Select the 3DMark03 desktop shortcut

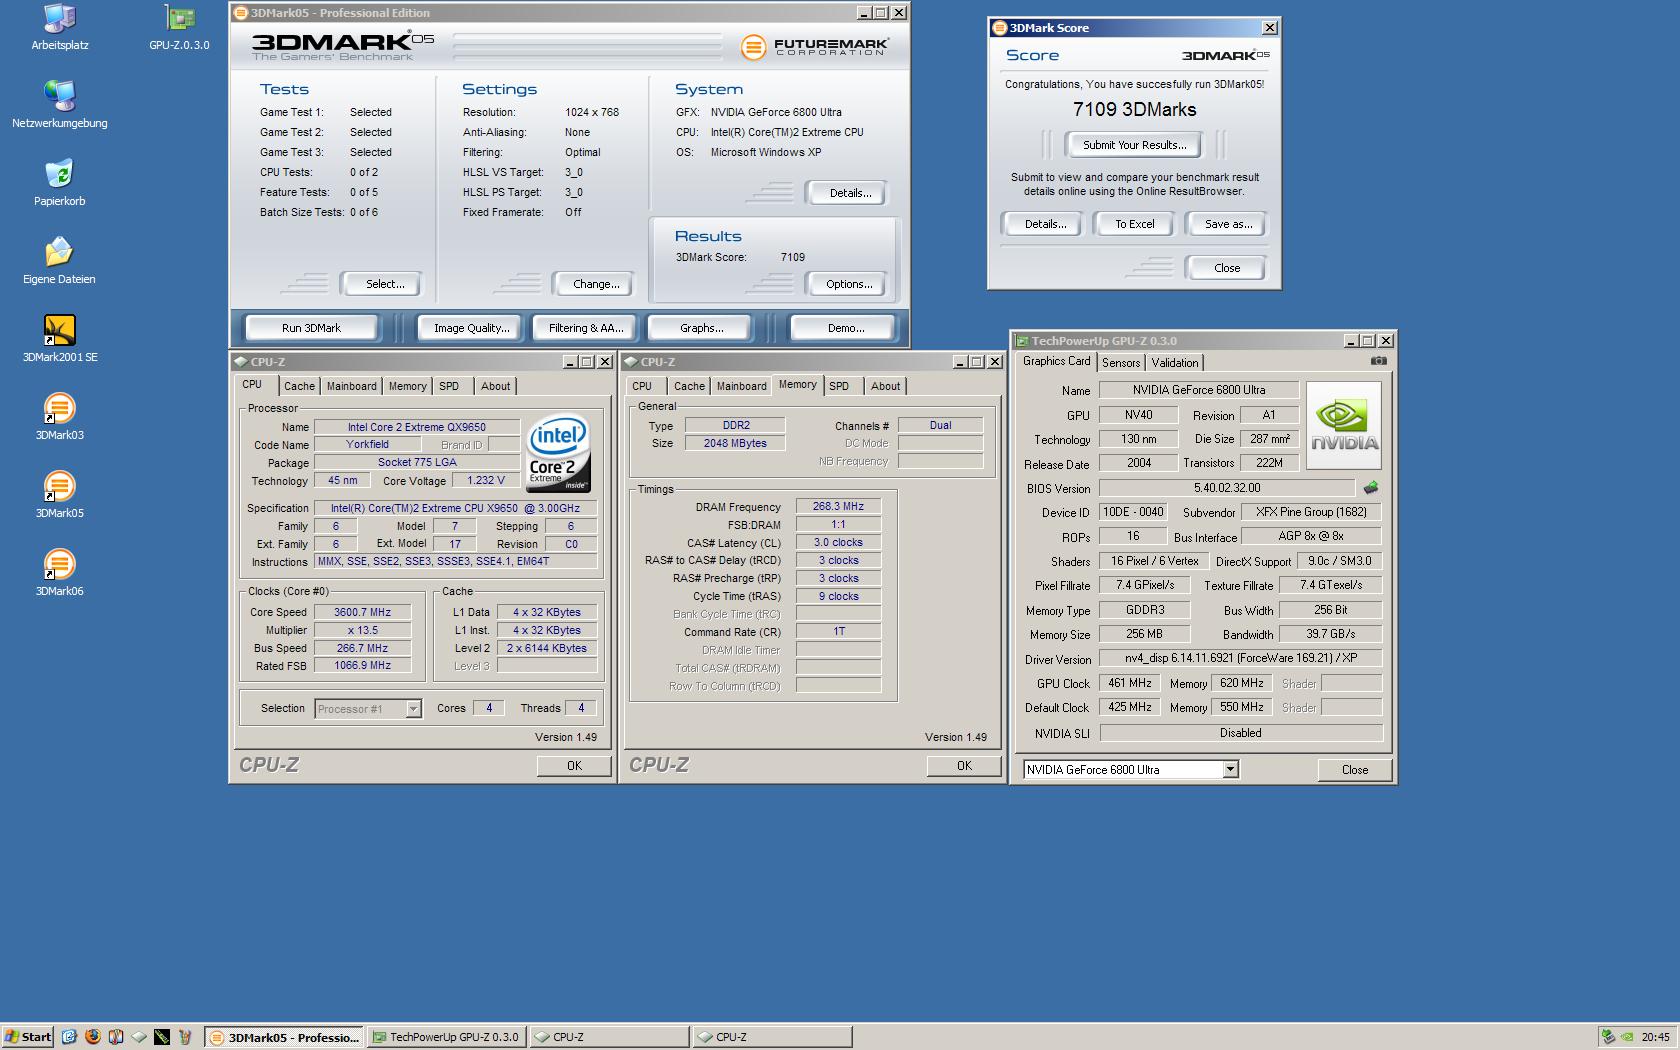(x=60, y=417)
